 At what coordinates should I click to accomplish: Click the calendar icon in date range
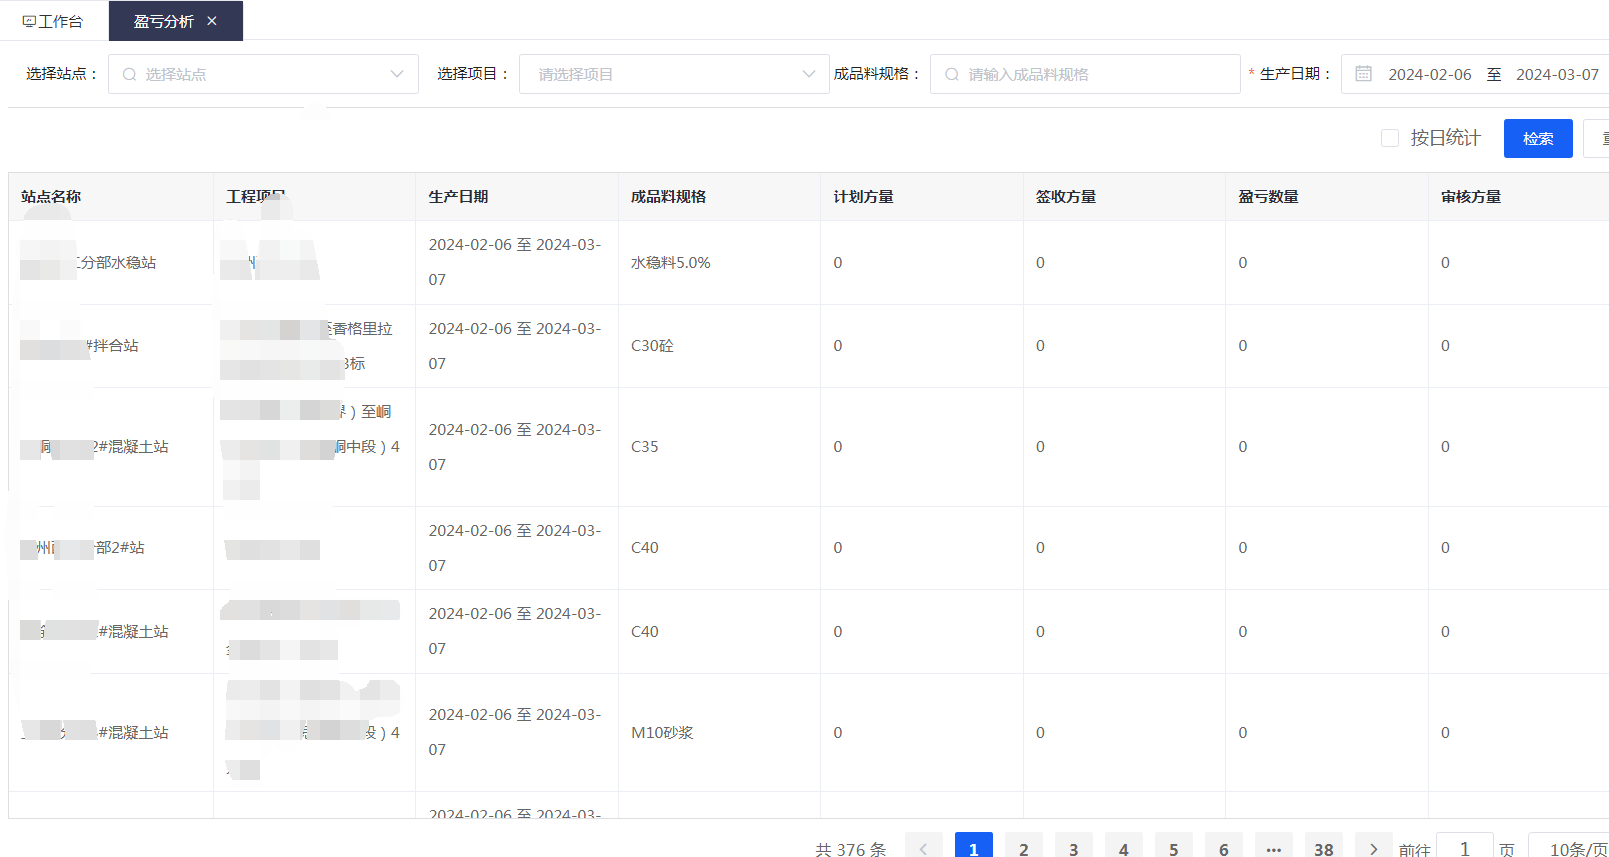pyautogui.click(x=1363, y=74)
